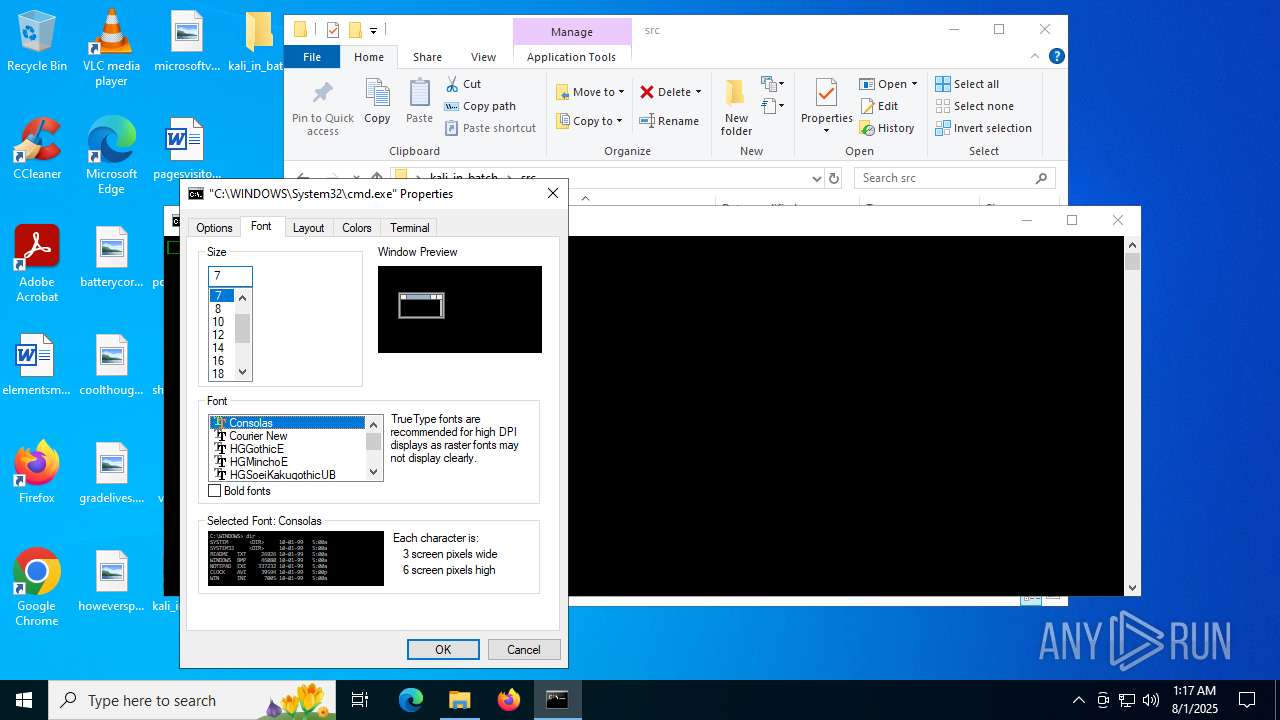Open the Share ribbon tab
This screenshot has height=720, width=1280.
tap(427, 57)
